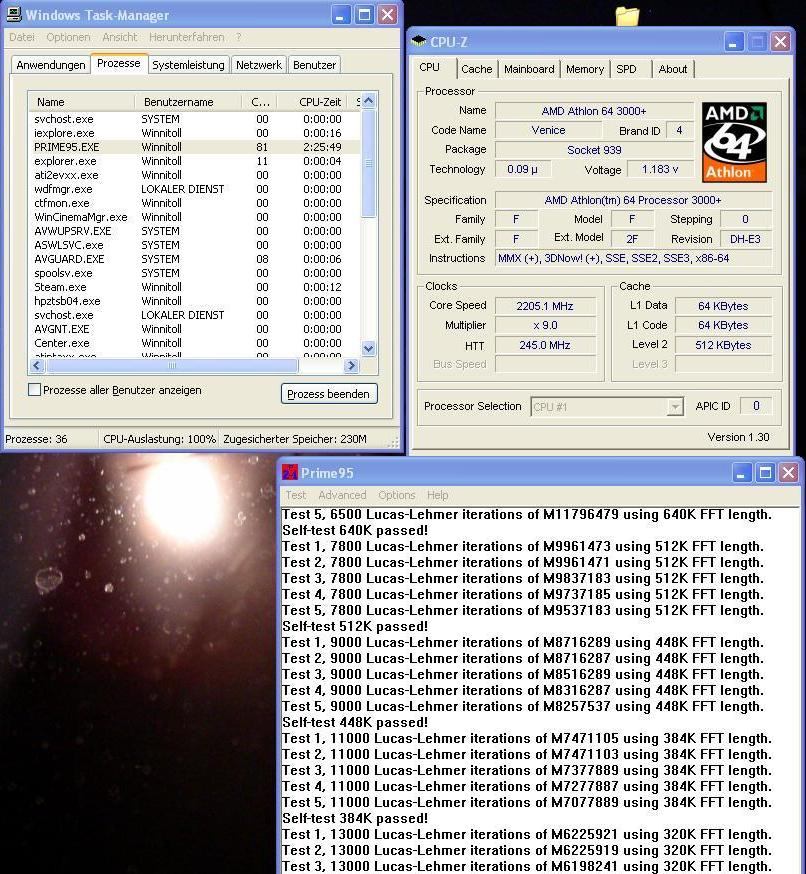Open the Optionen menu in Task-Manager
Screen dimensions: 806x874
68,37
